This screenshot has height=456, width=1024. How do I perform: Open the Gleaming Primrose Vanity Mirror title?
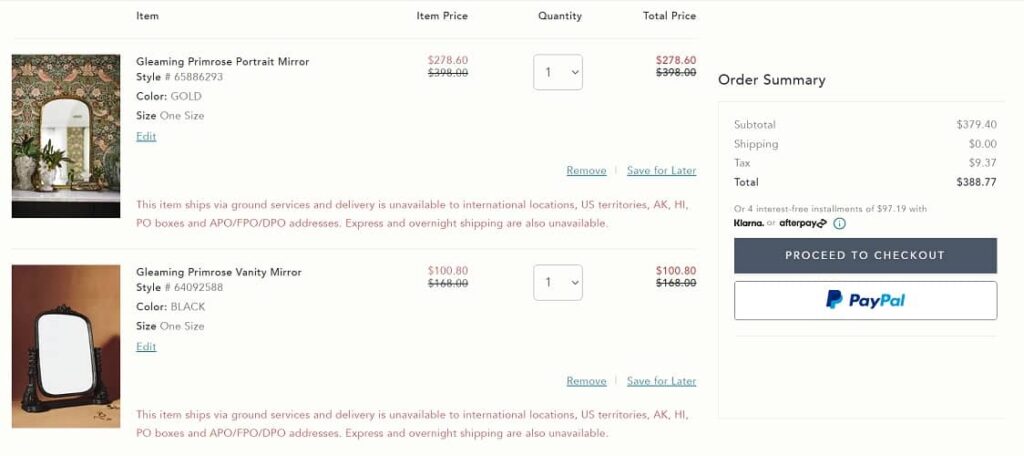(219, 272)
